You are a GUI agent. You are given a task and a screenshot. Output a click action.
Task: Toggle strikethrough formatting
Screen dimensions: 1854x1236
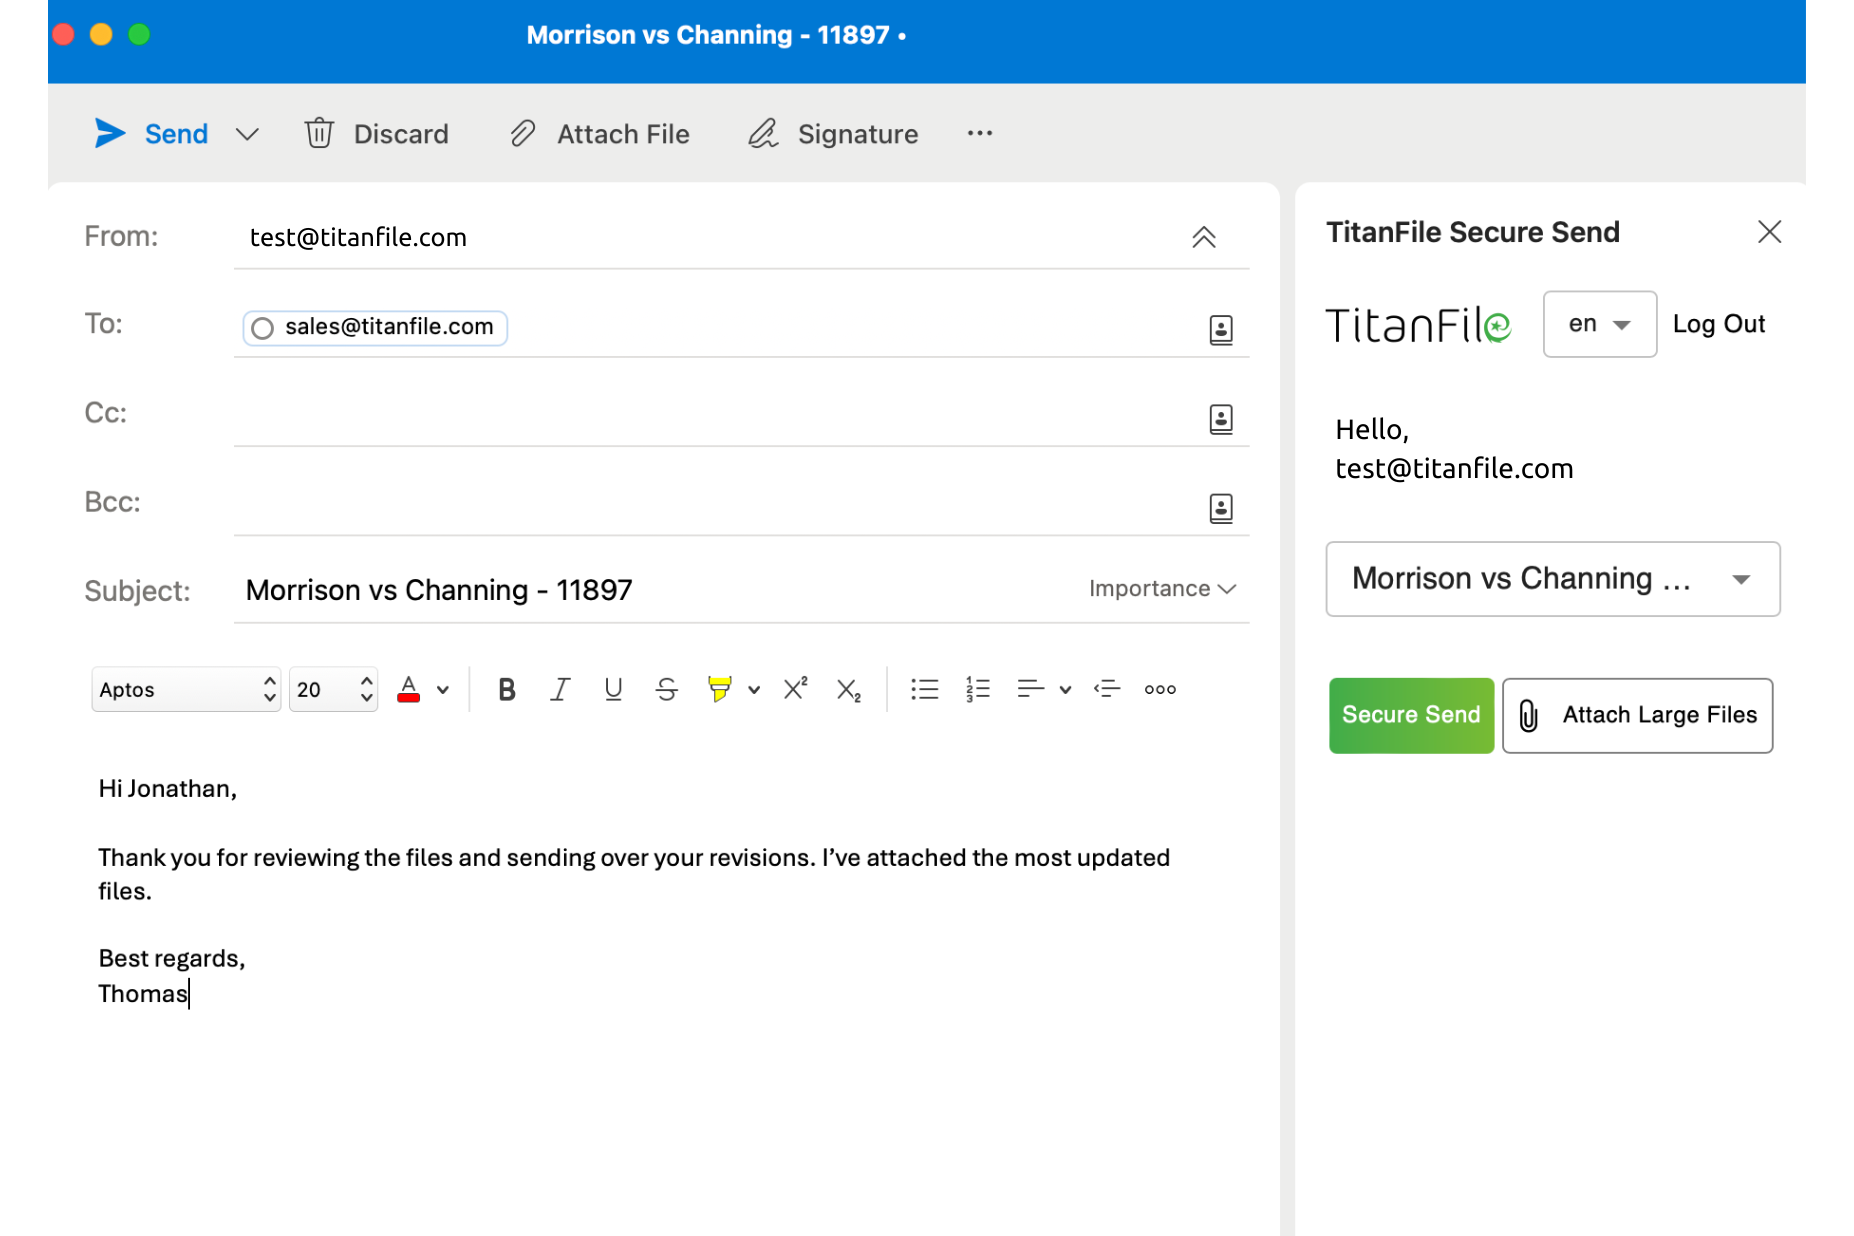[667, 689]
